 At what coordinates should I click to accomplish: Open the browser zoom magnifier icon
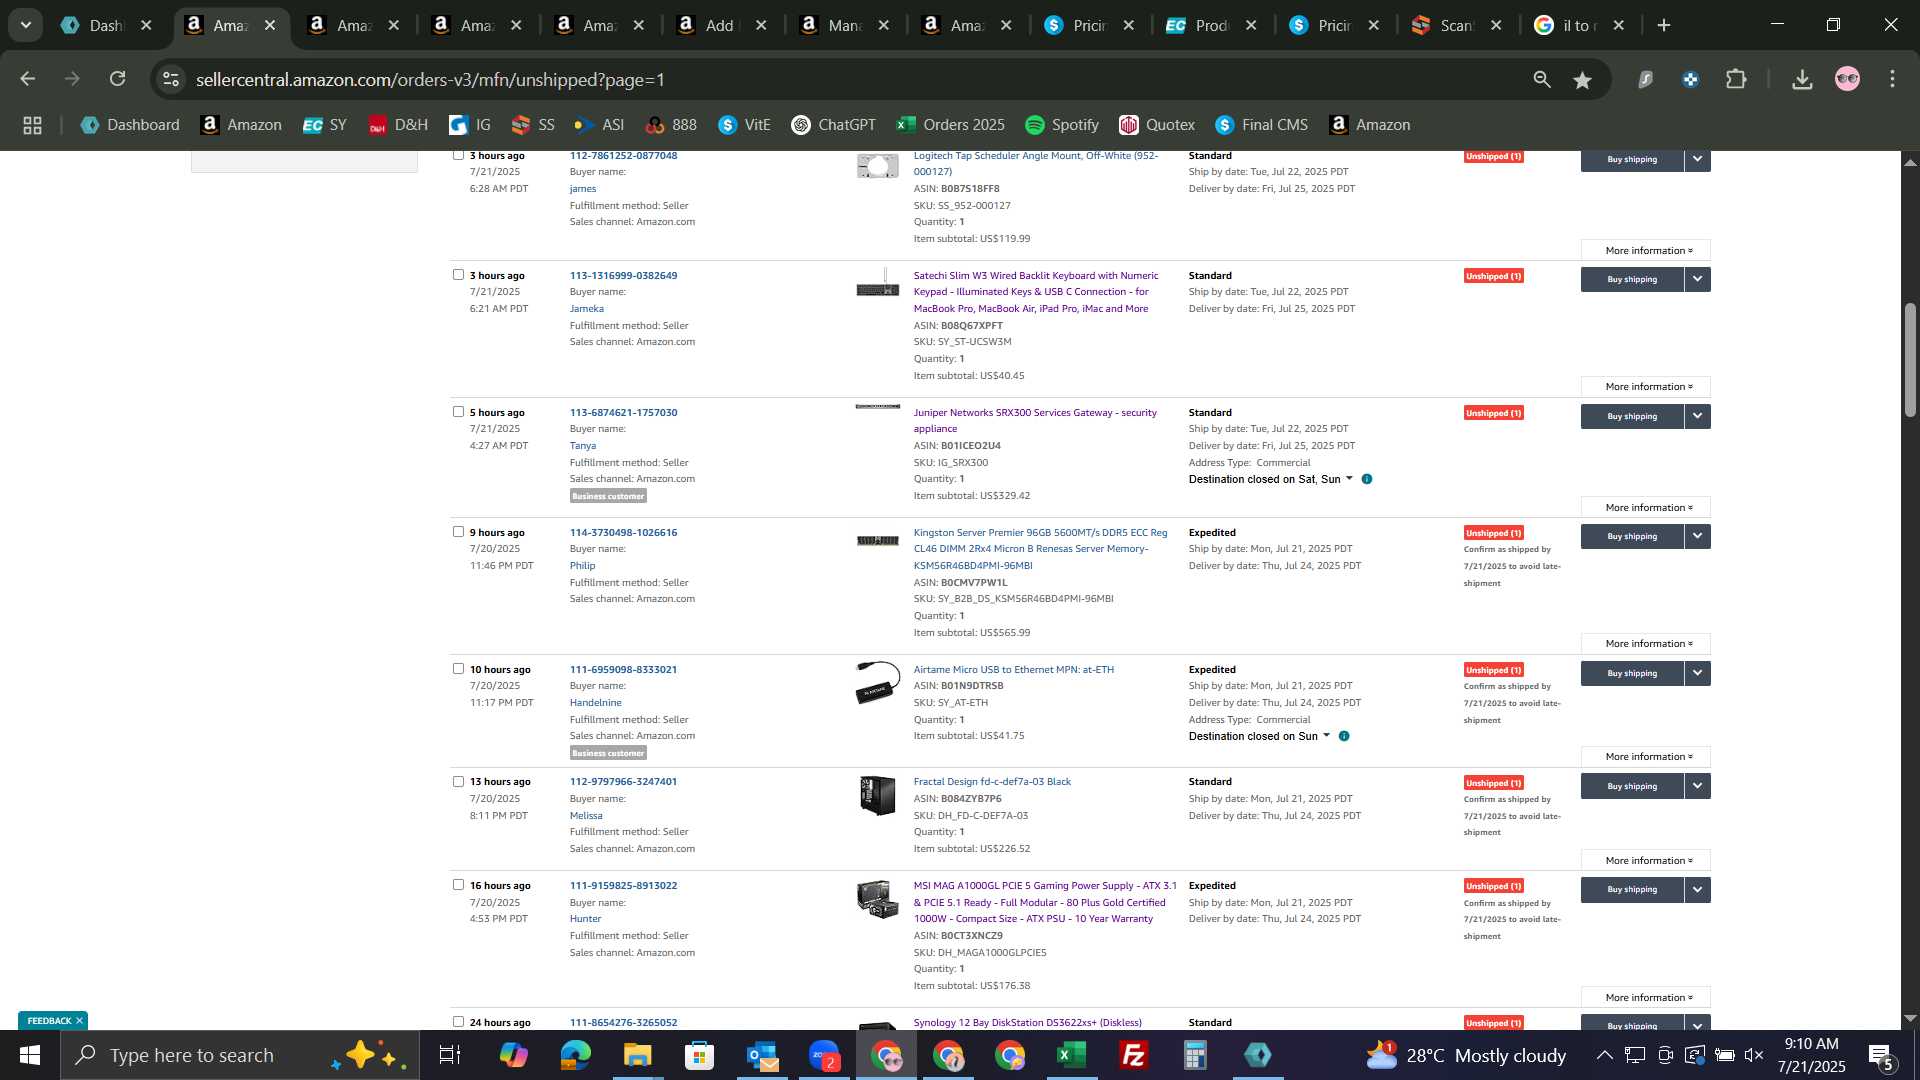click(1542, 79)
